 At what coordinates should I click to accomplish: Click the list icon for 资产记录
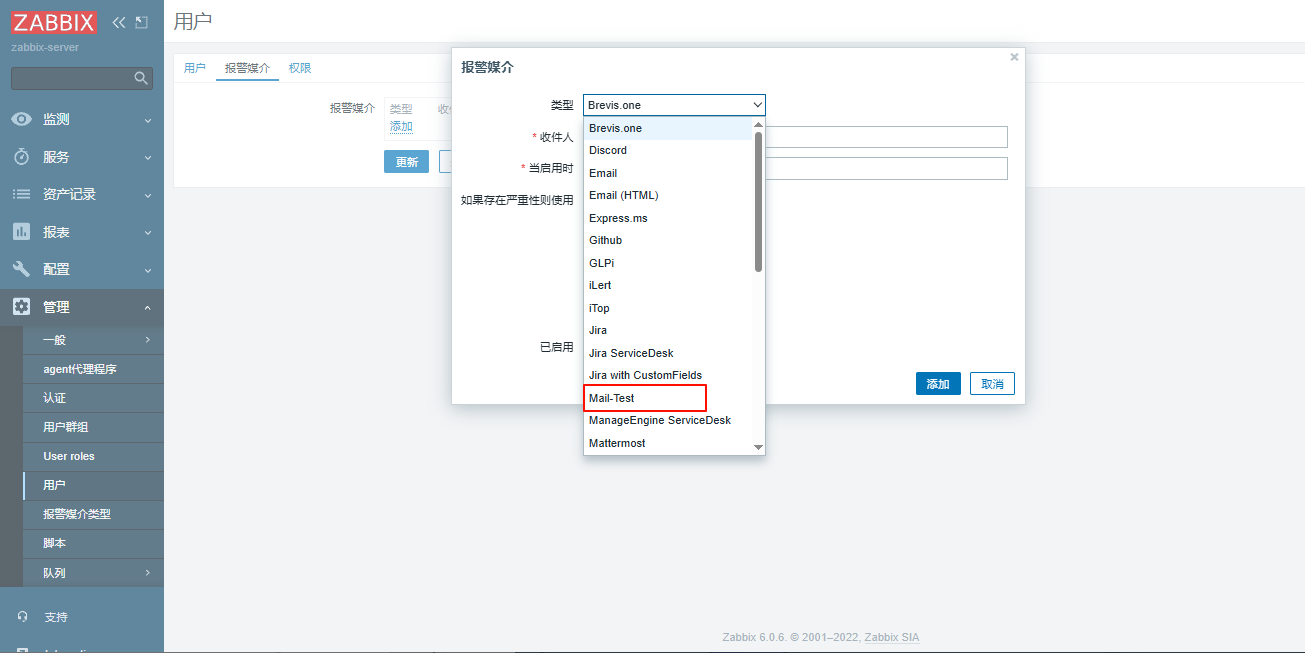pos(21,194)
